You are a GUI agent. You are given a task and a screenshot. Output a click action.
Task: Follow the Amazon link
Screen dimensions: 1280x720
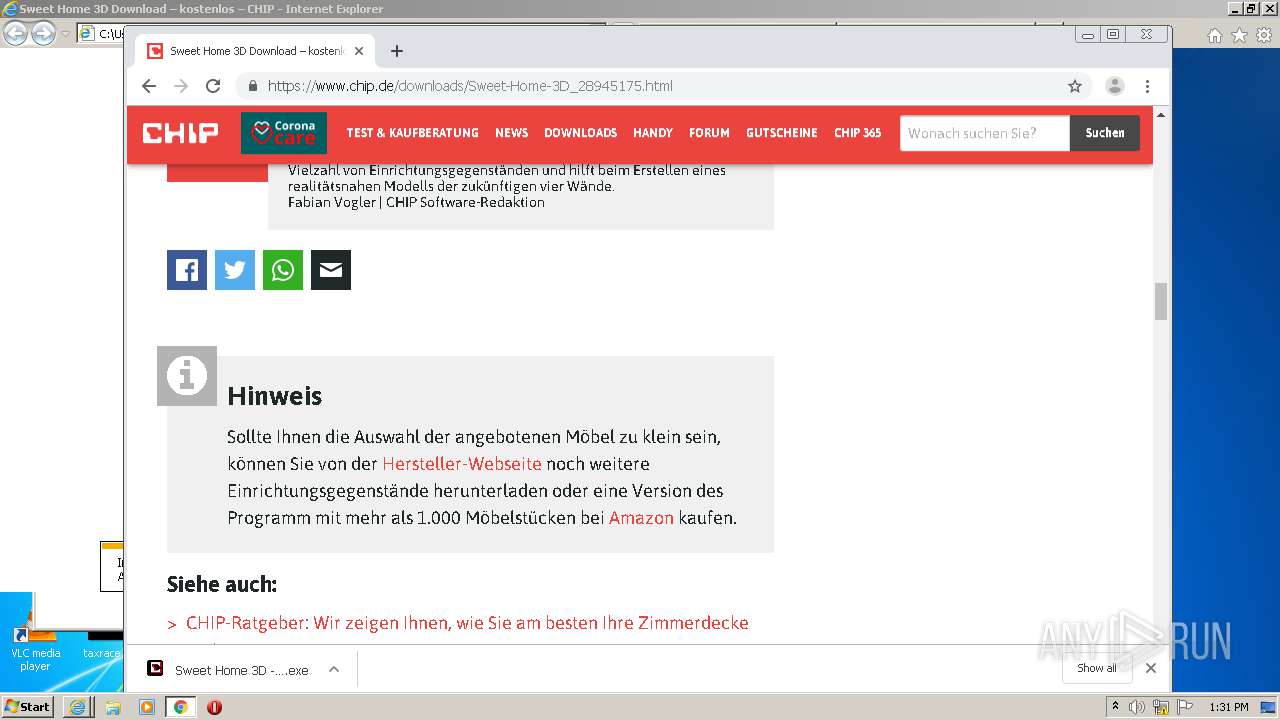[x=641, y=518]
